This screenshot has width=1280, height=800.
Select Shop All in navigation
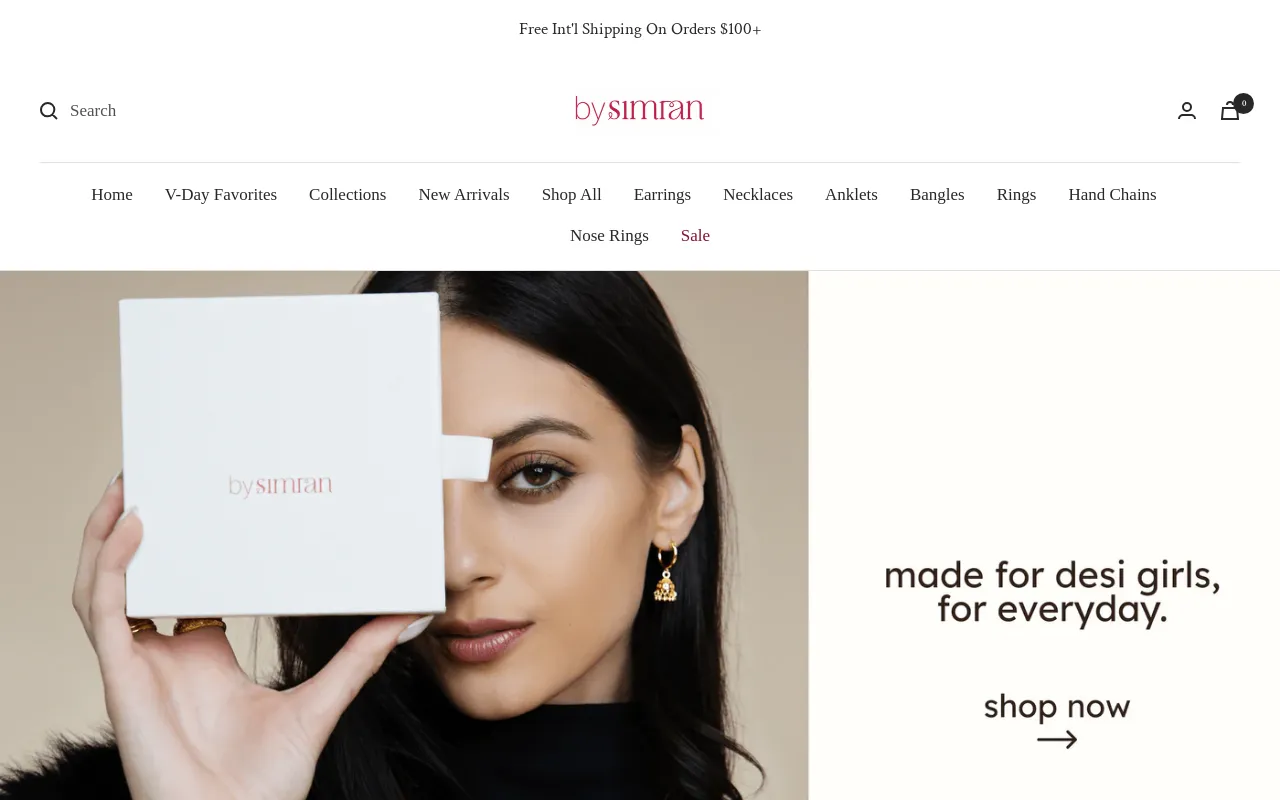[x=572, y=195]
